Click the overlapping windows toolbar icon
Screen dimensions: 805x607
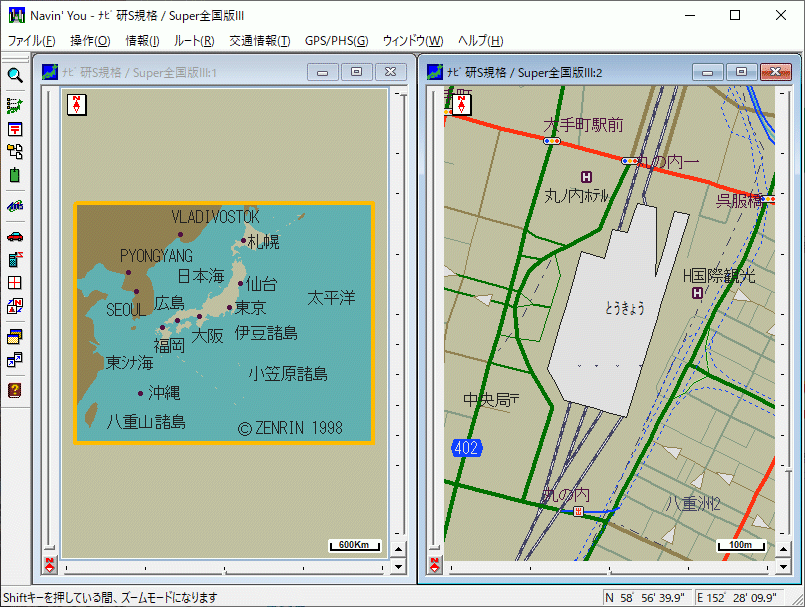point(15,359)
